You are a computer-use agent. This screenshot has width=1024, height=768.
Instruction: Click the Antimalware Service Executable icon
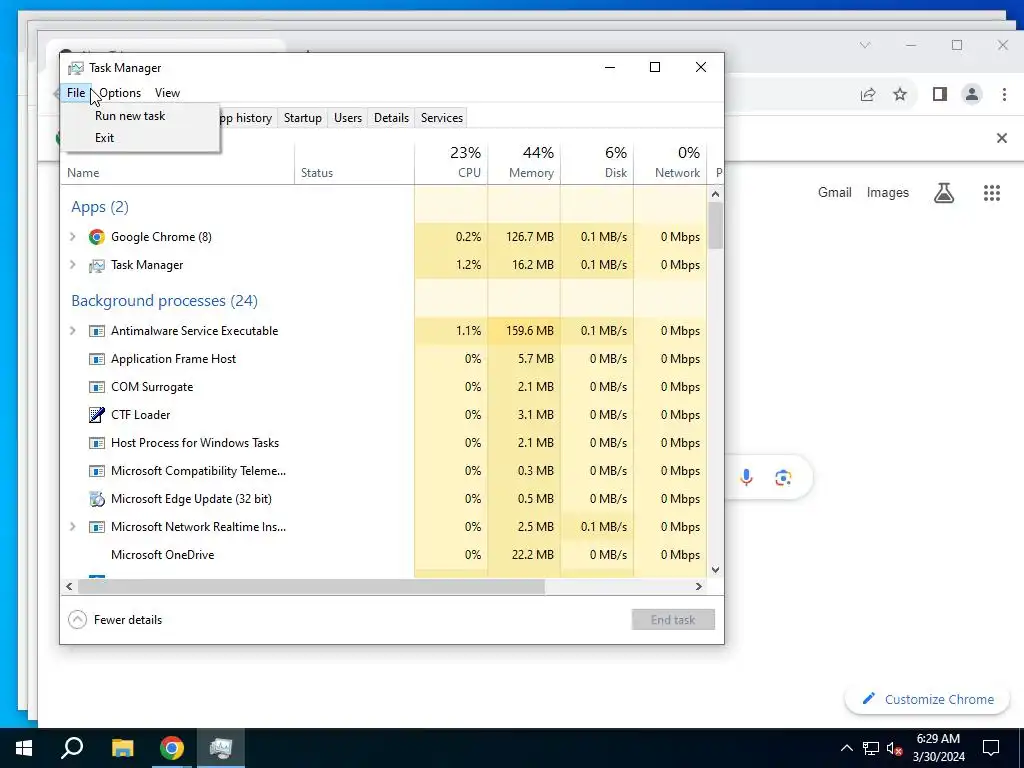tap(97, 331)
